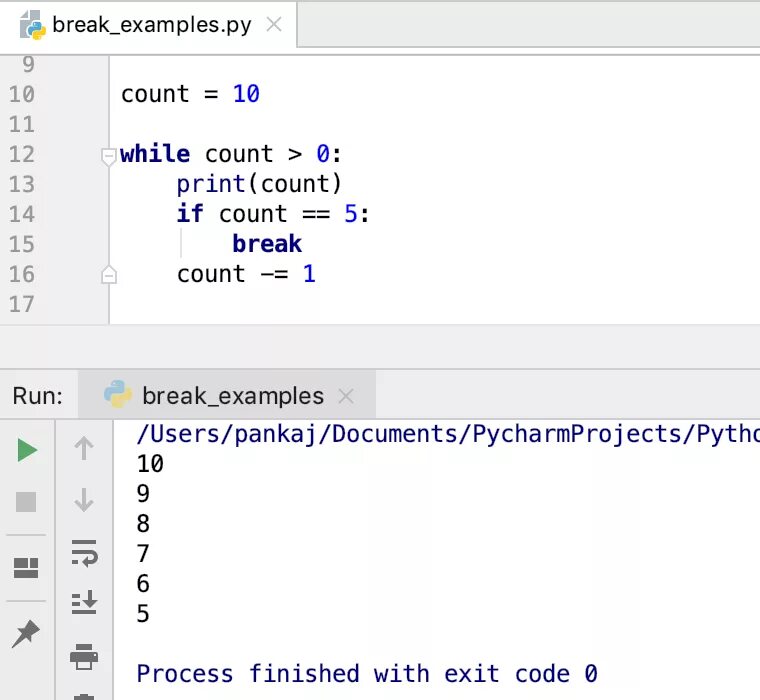Place cursor on 'count = 10' line
760x700 pixels.
click(190, 94)
